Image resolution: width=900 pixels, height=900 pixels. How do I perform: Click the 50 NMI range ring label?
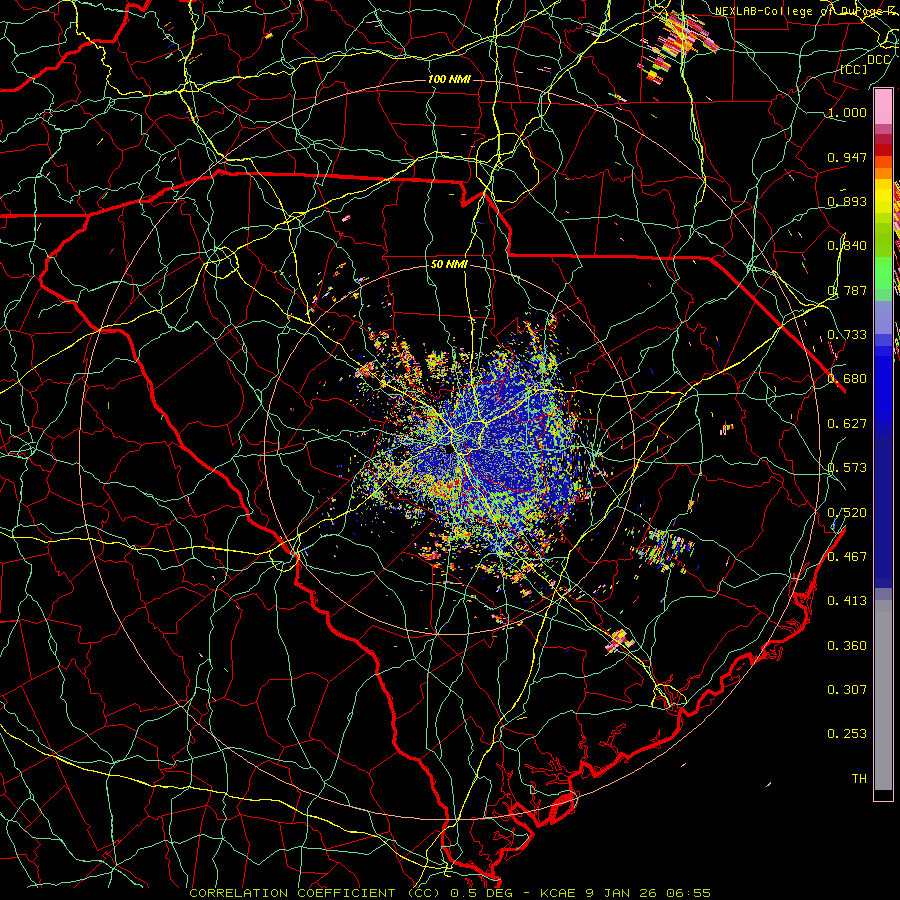[449, 265]
